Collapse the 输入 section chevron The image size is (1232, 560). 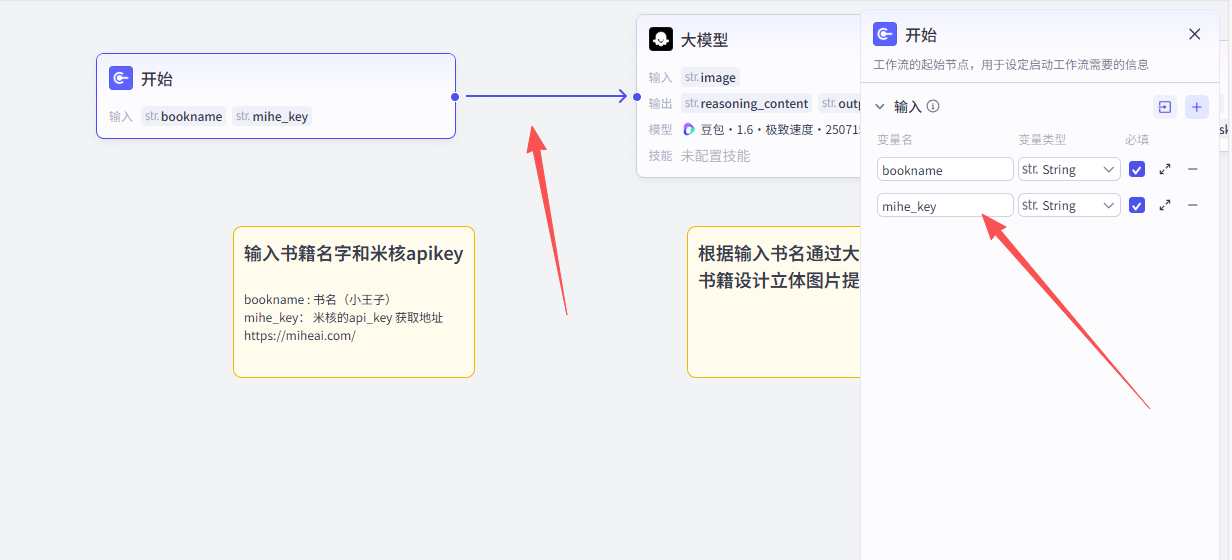pos(880,107)
